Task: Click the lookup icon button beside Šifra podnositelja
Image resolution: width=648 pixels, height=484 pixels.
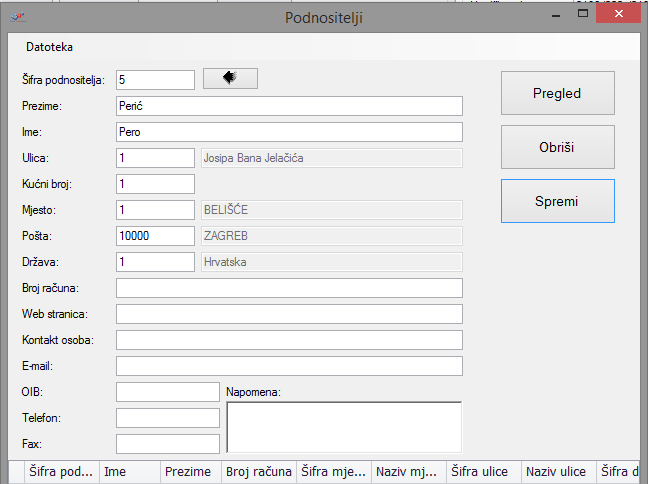Action: tap(230, 79)
